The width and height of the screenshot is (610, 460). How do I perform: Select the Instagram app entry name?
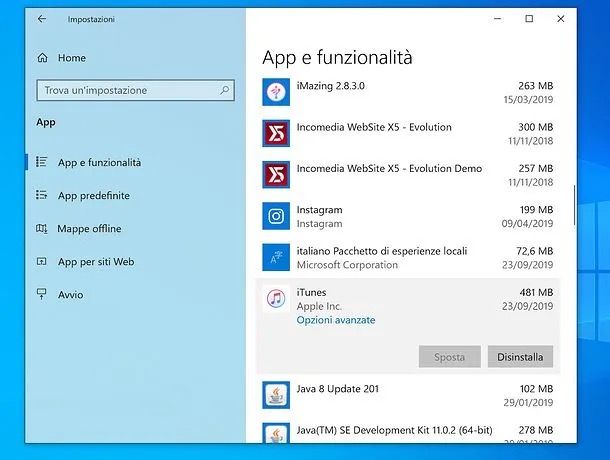(319, 210)
